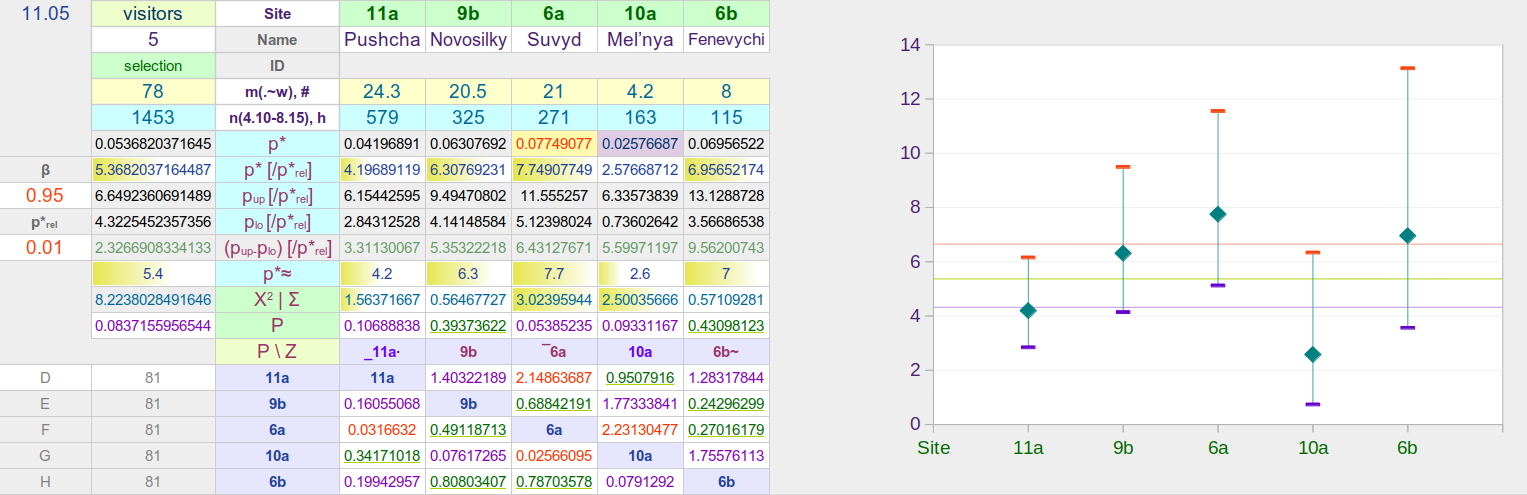Image resolution: width=1527 pixels, height=495 pixels.
Task: Select the cell containing 1453
Action: tap(153, 118)
